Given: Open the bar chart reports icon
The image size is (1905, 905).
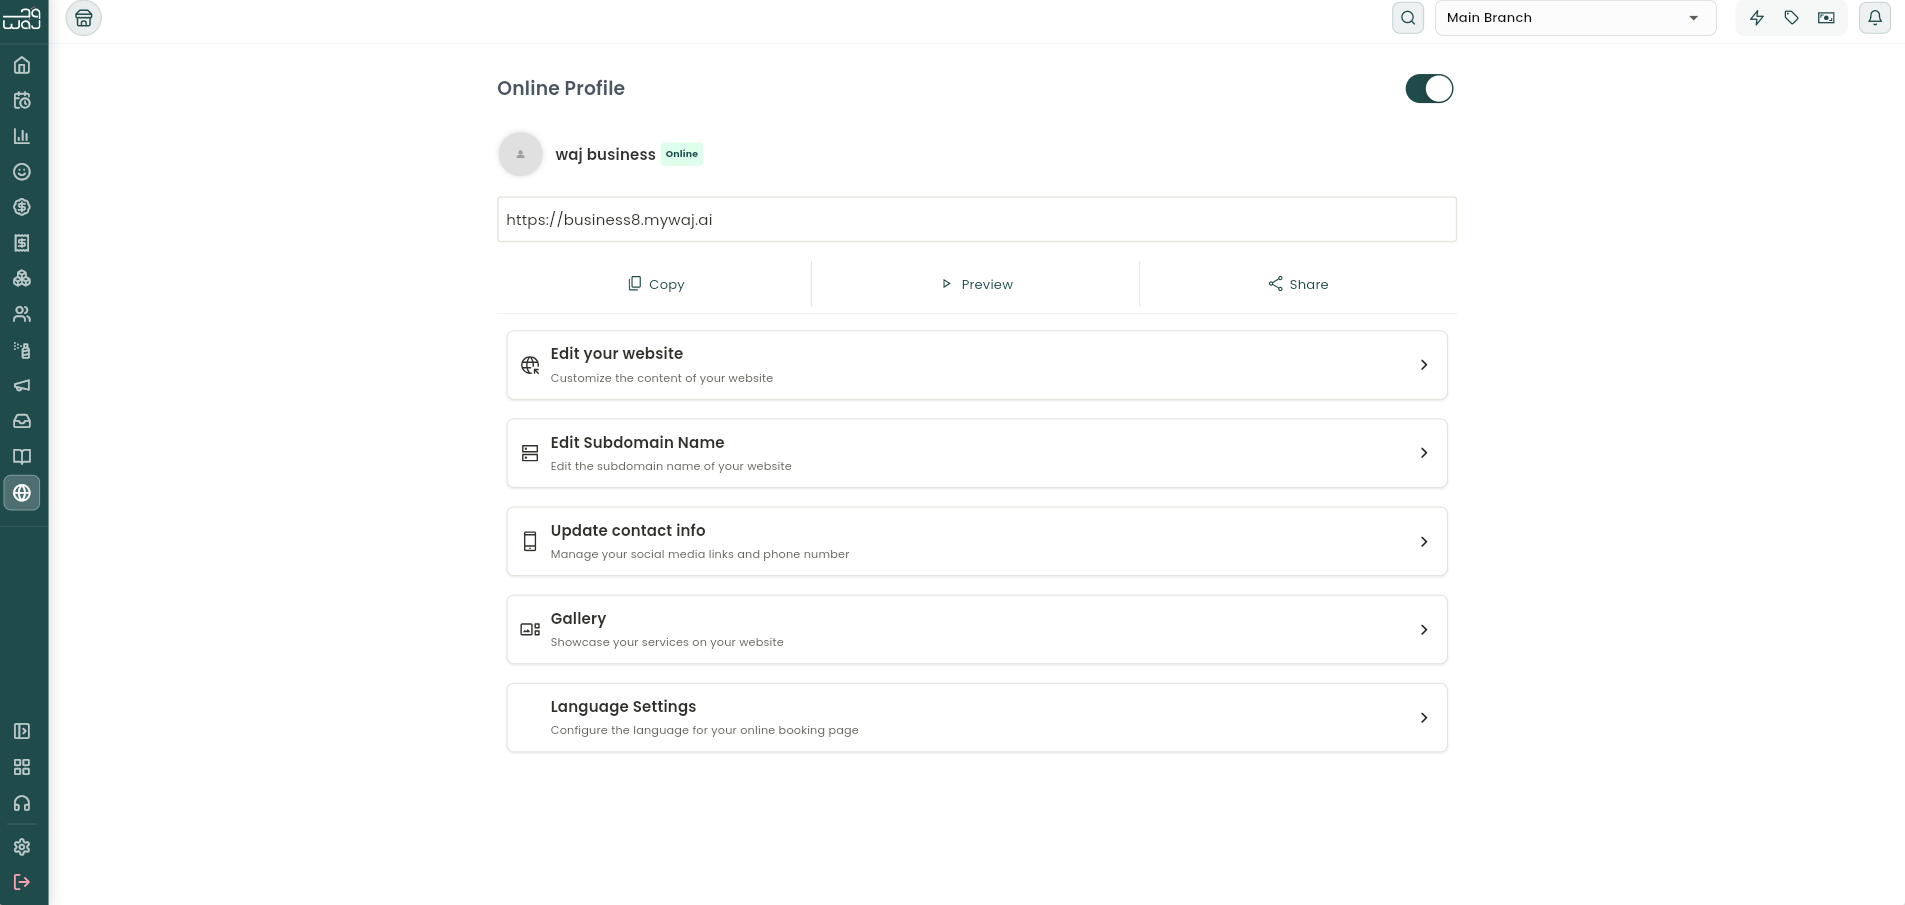Looking at the screenshot, I should click(x=22, y=136).
